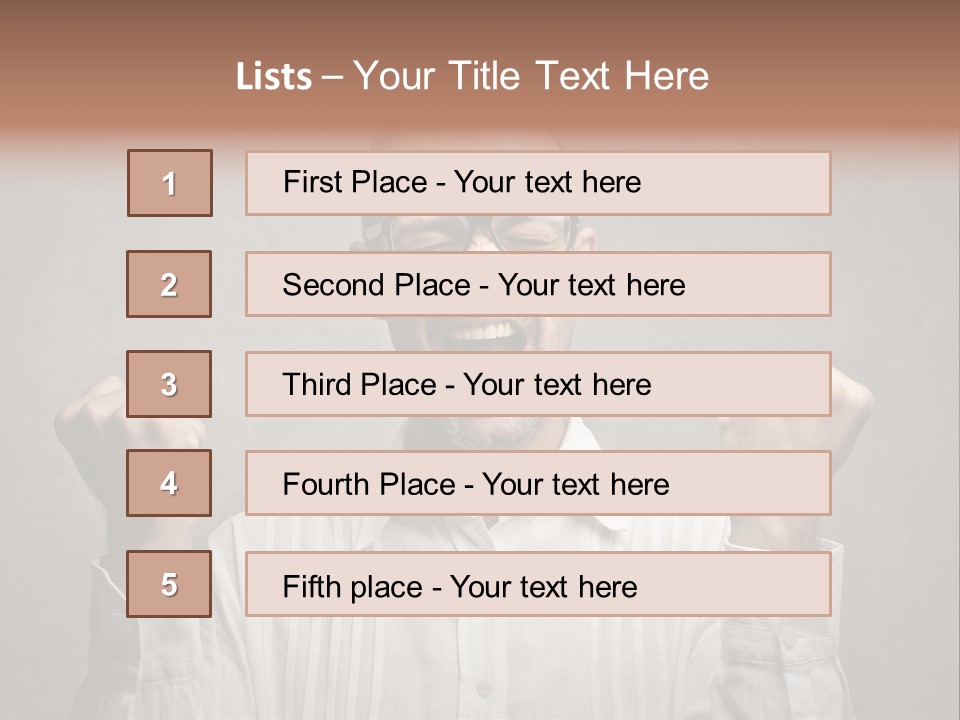The image size is (960, 720).
Task: Click the number 3 square
Action: pyautogui.click(x=169, y=384)
